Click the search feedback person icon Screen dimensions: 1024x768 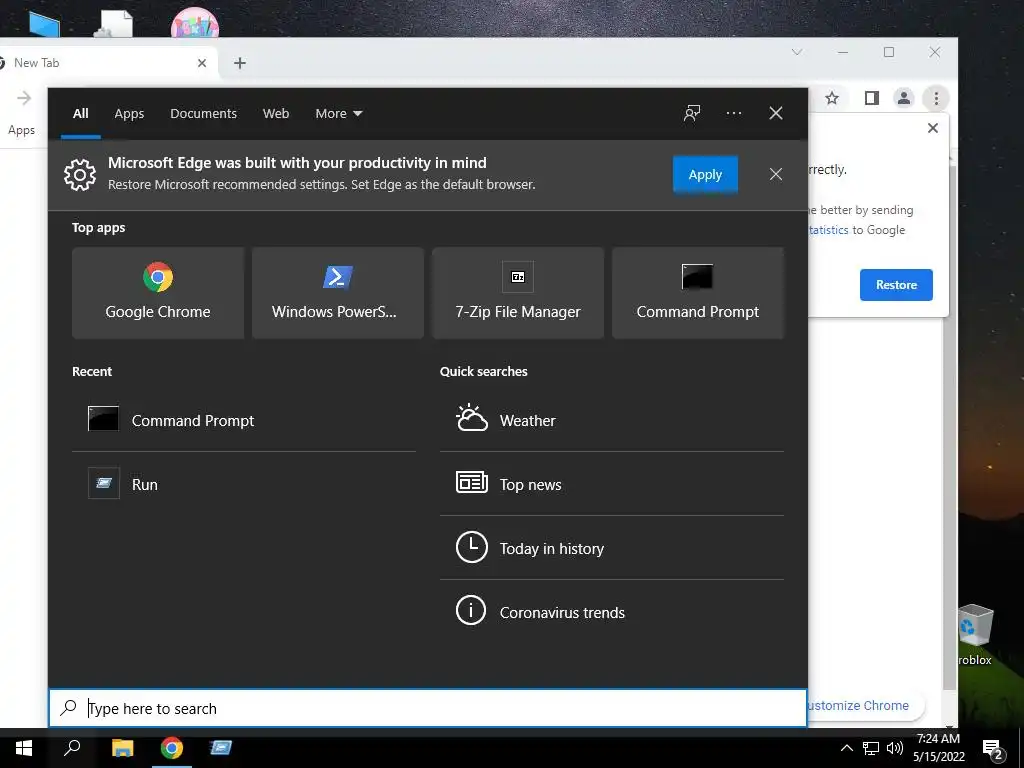tap(692, 114)
